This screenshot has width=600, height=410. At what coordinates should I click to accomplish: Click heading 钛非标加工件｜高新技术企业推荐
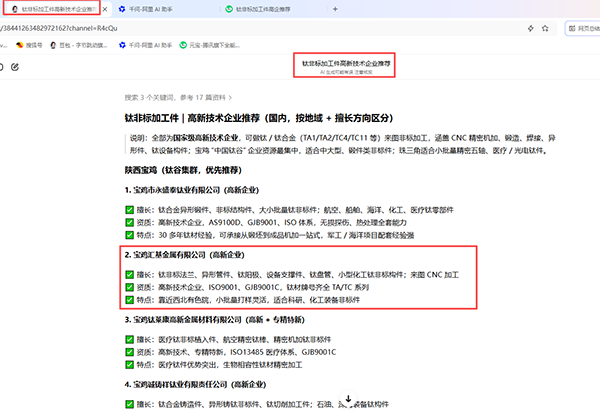(x=259, y=118)
